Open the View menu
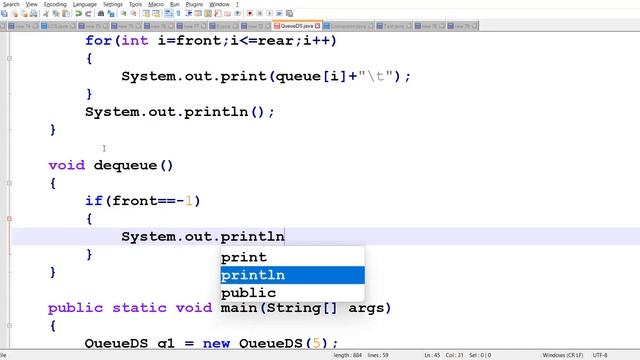The width and height of the screenshot is (640, 360). tap(31, 4)
